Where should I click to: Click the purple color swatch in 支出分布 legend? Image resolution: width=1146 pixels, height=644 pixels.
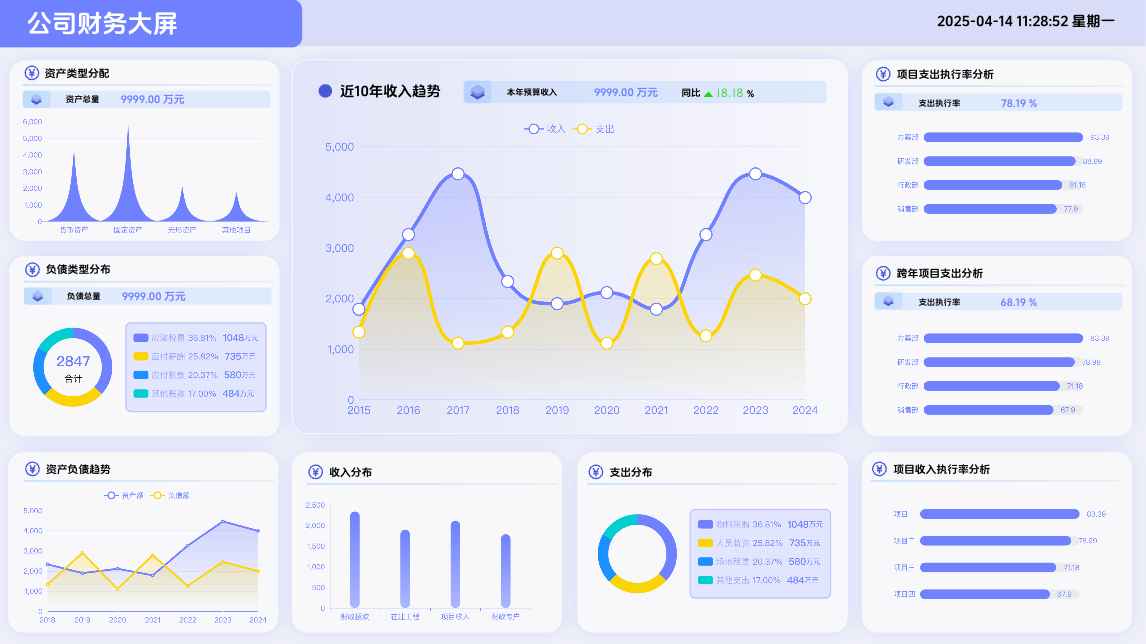tap(707, 524)
